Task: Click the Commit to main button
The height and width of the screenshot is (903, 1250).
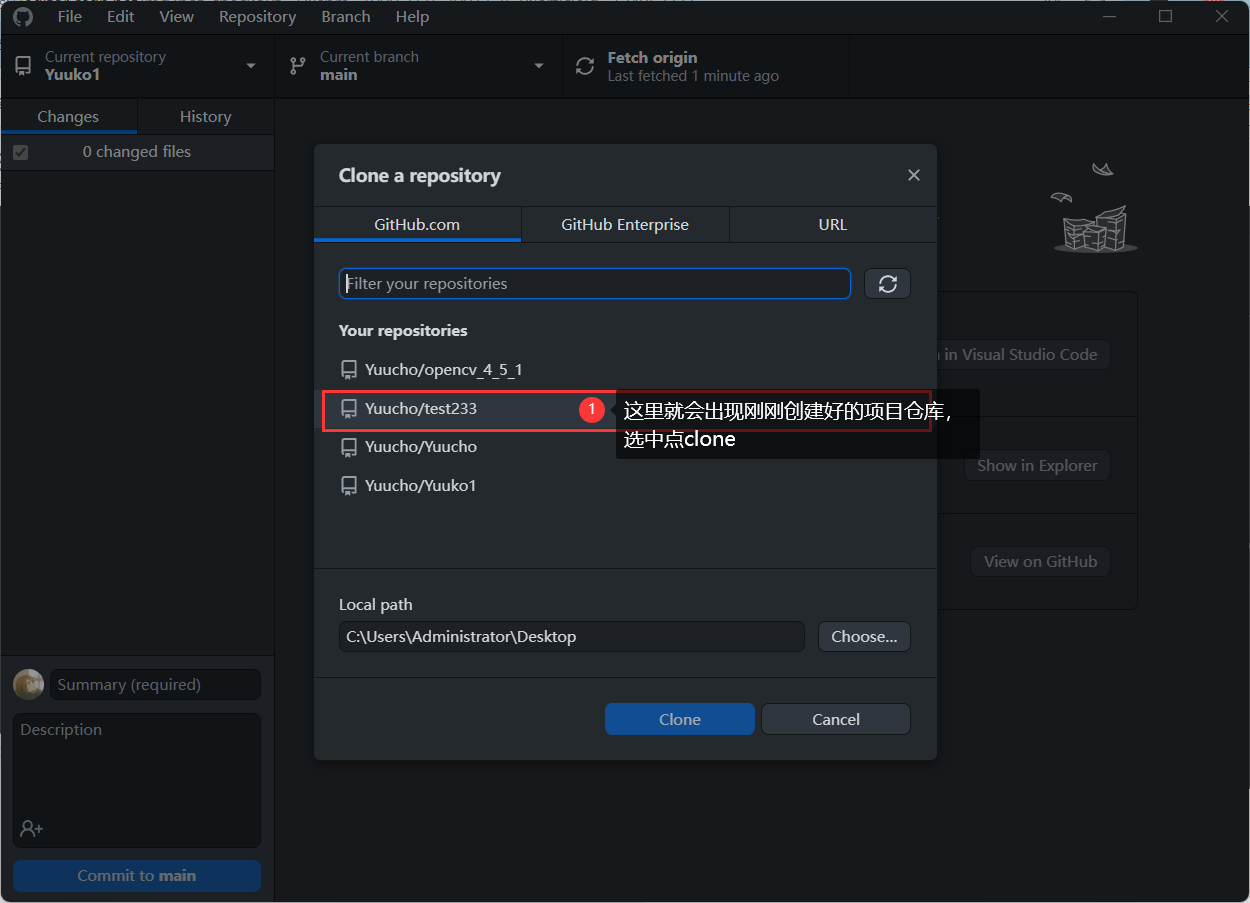Action: (x=137, y=875)
